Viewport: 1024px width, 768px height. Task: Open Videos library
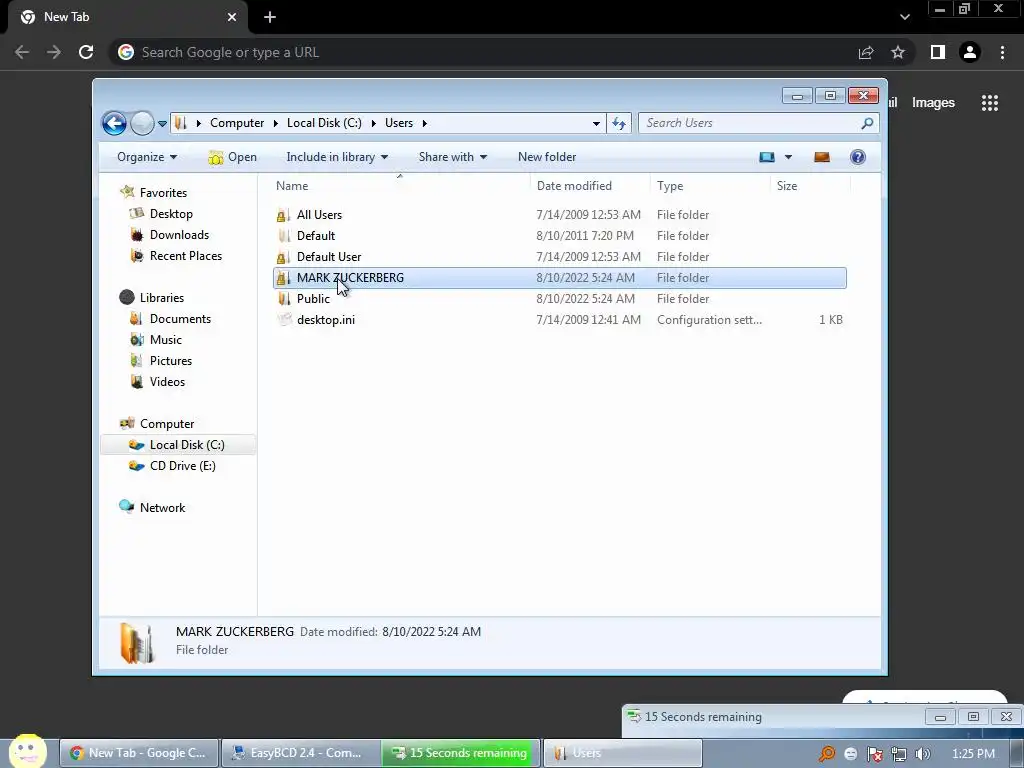tap(167, 381)
